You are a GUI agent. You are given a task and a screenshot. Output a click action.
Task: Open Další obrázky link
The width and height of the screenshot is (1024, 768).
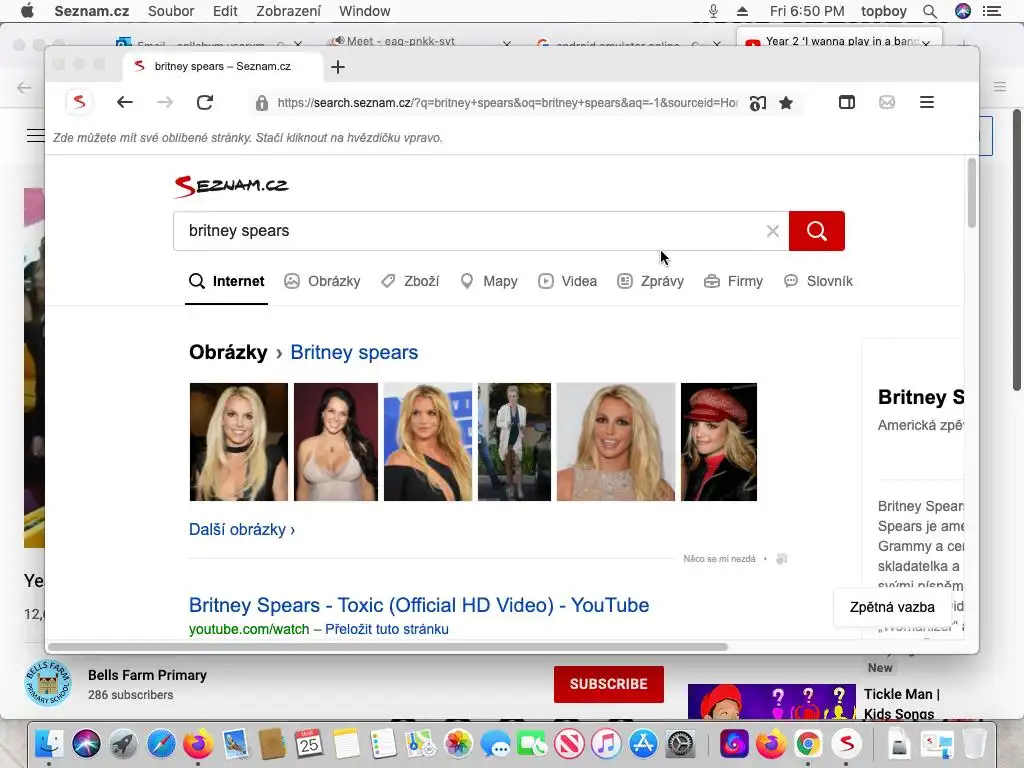[242, 529]
